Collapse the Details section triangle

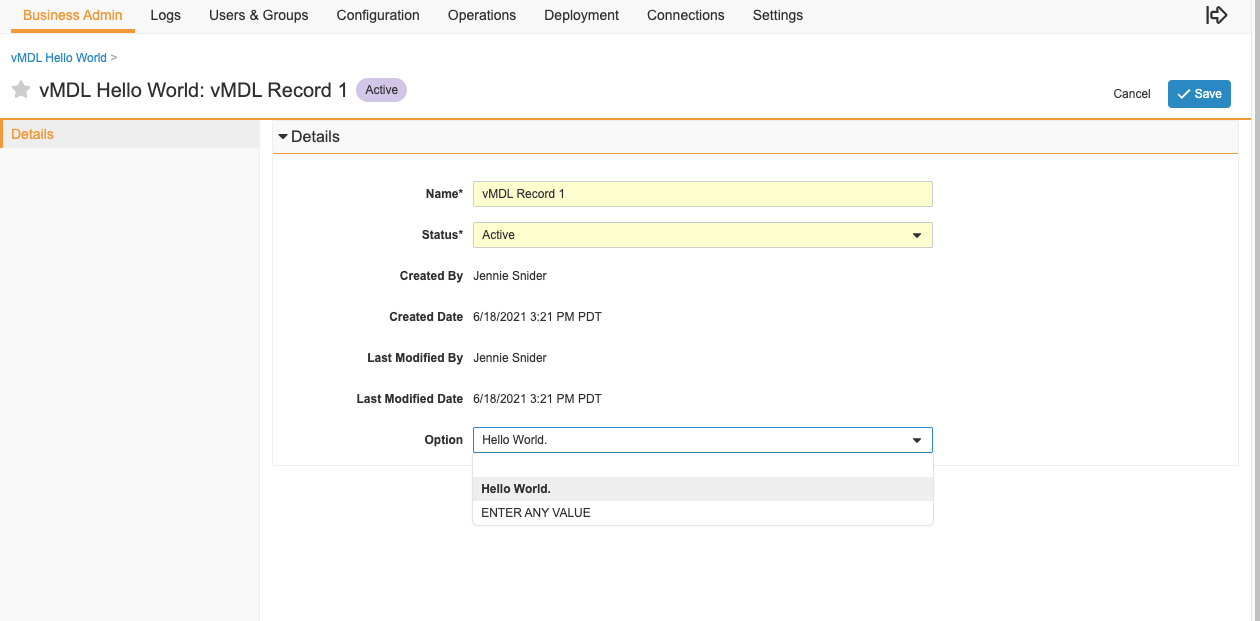click(283, 137)
